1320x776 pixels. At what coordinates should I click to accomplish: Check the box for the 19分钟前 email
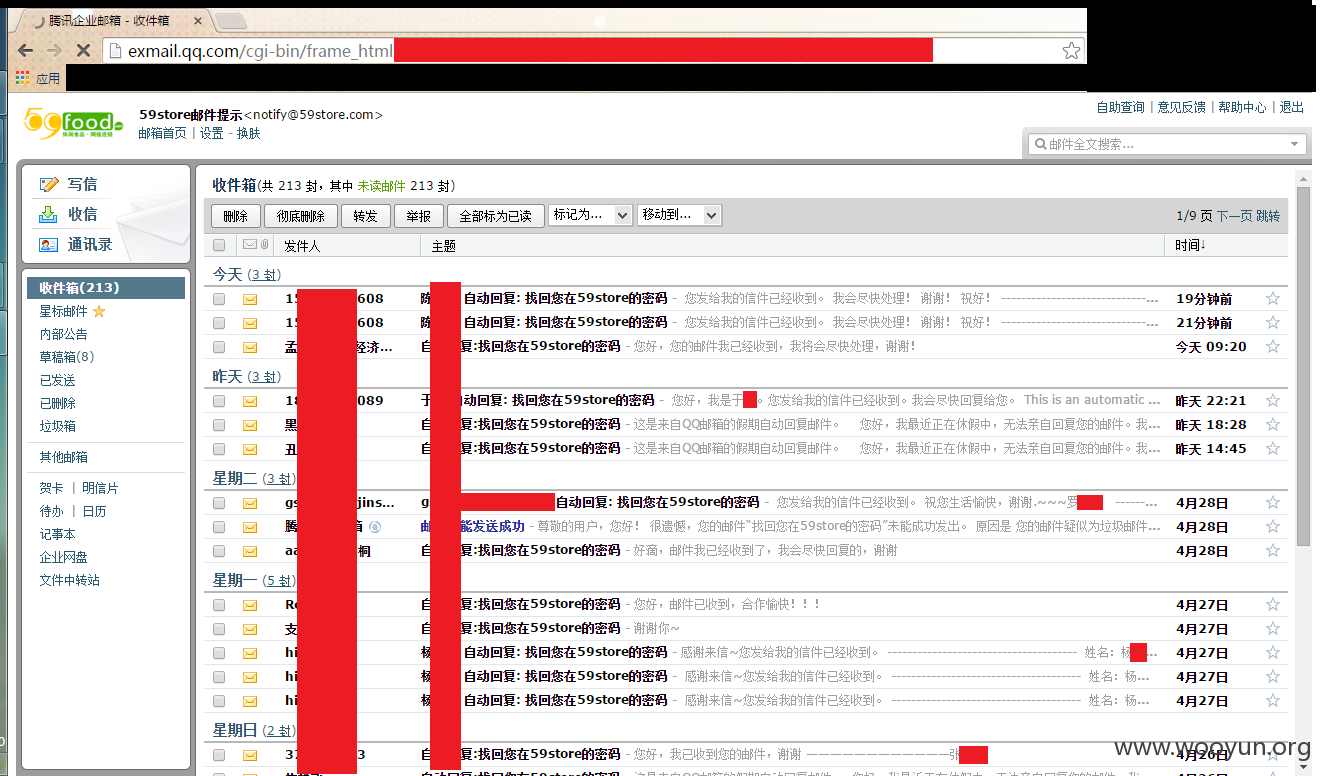219,298
